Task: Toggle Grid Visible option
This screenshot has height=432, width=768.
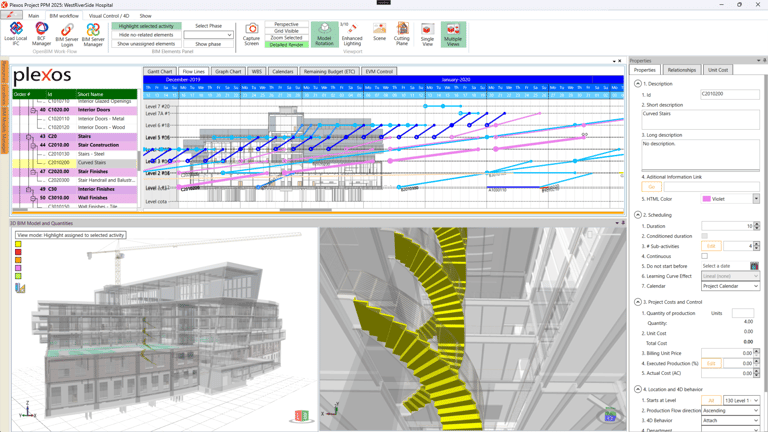Action: [x=287, y=31]
